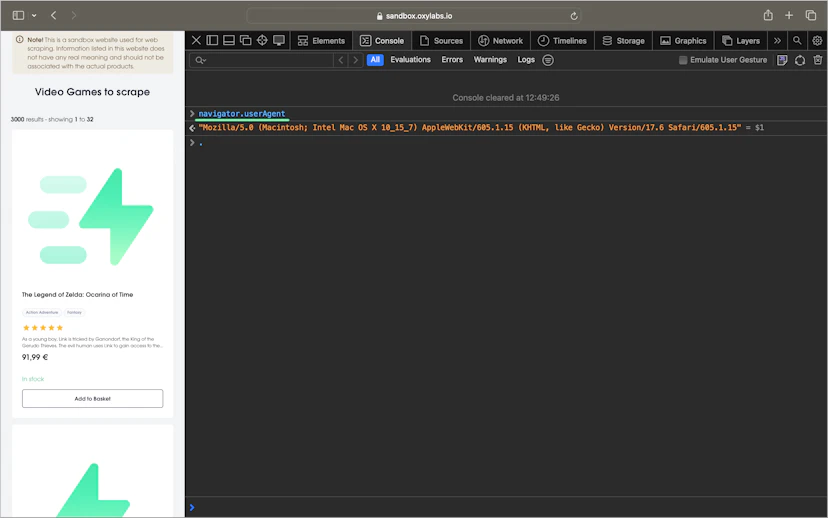The image size is (828, 518).
Task: Click the five-star rating on Zelda
Action: click(x=43, y=328)
